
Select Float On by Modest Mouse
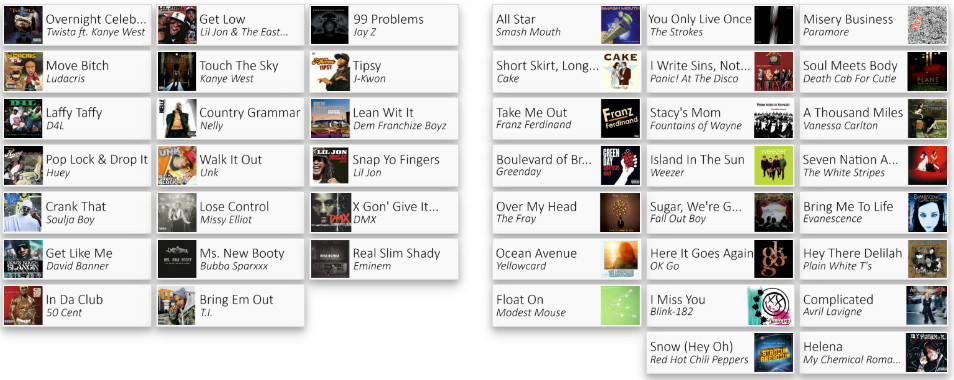pos(566,306)
